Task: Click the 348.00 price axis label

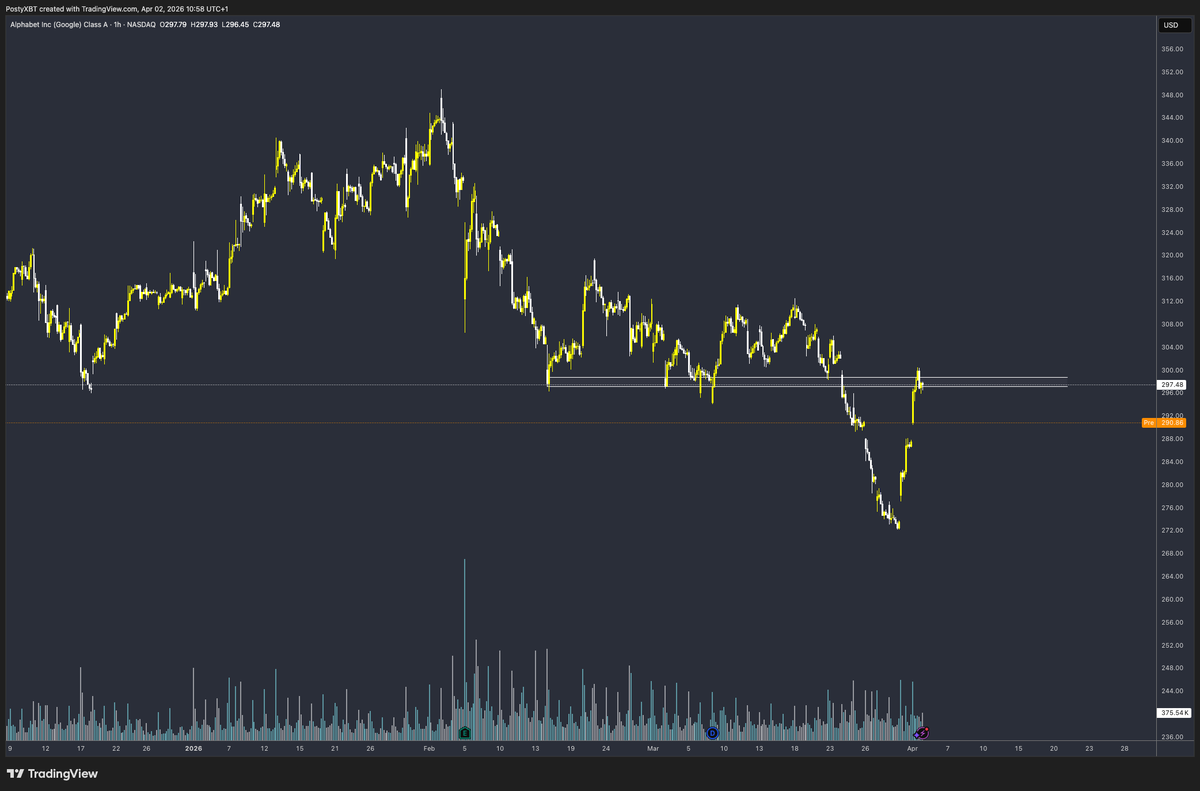Action: (1172, 95)
